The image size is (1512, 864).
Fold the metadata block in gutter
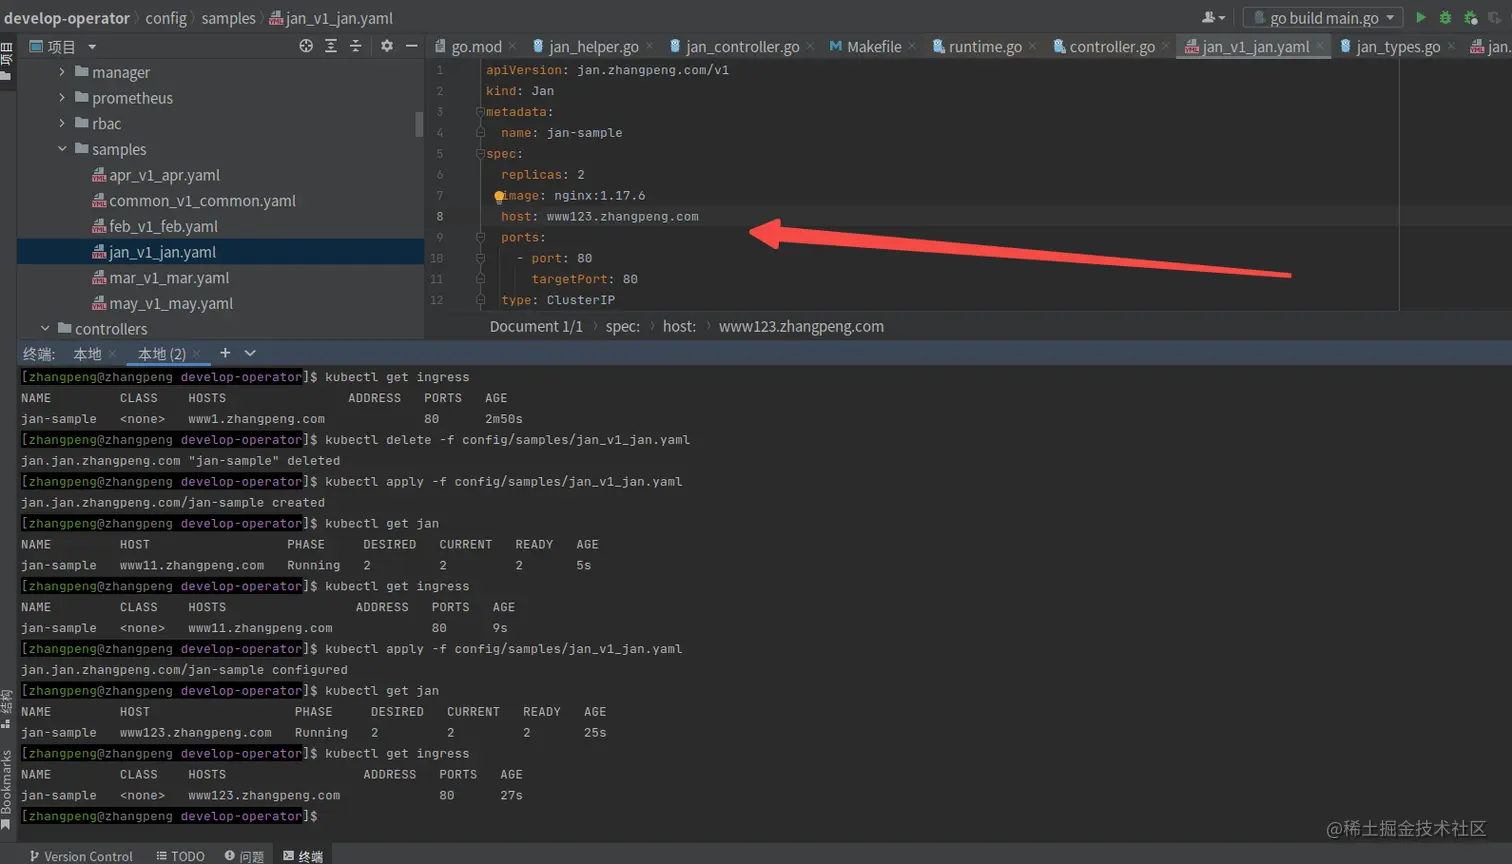(480, 112)
